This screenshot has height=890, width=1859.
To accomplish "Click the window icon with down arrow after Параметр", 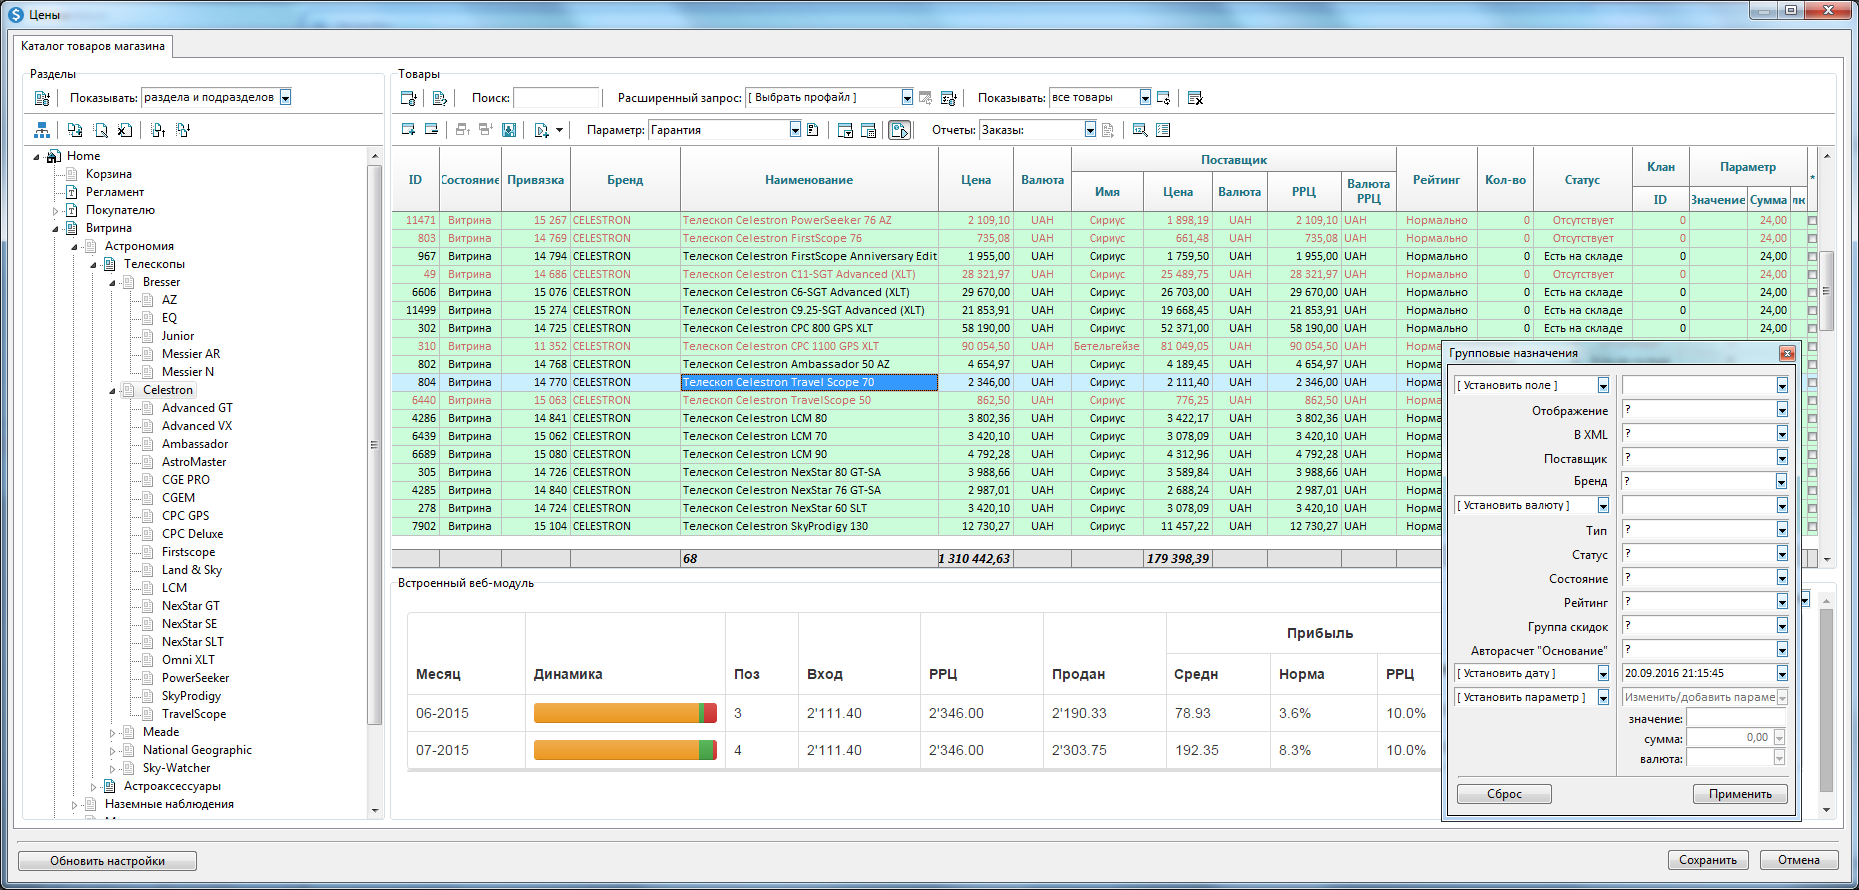I will click(845, 130).
